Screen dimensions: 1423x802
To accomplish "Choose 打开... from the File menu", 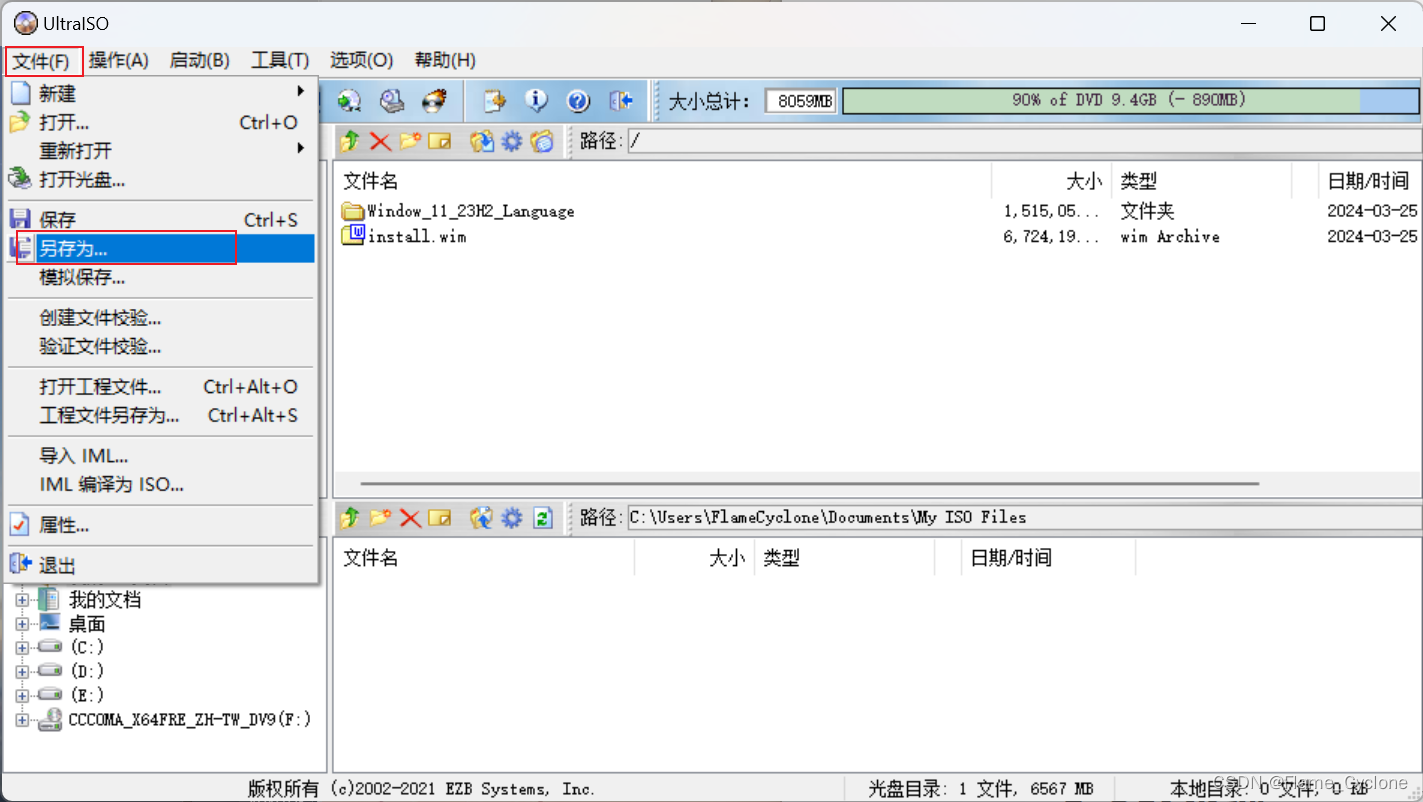I will [x=161, y=122].
